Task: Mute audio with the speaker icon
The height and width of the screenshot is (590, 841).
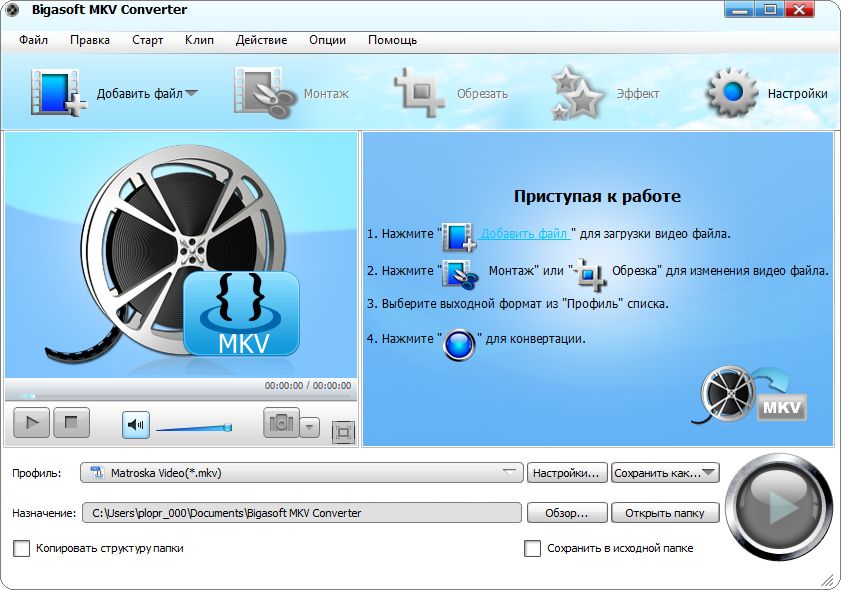Action: (136, 425)
